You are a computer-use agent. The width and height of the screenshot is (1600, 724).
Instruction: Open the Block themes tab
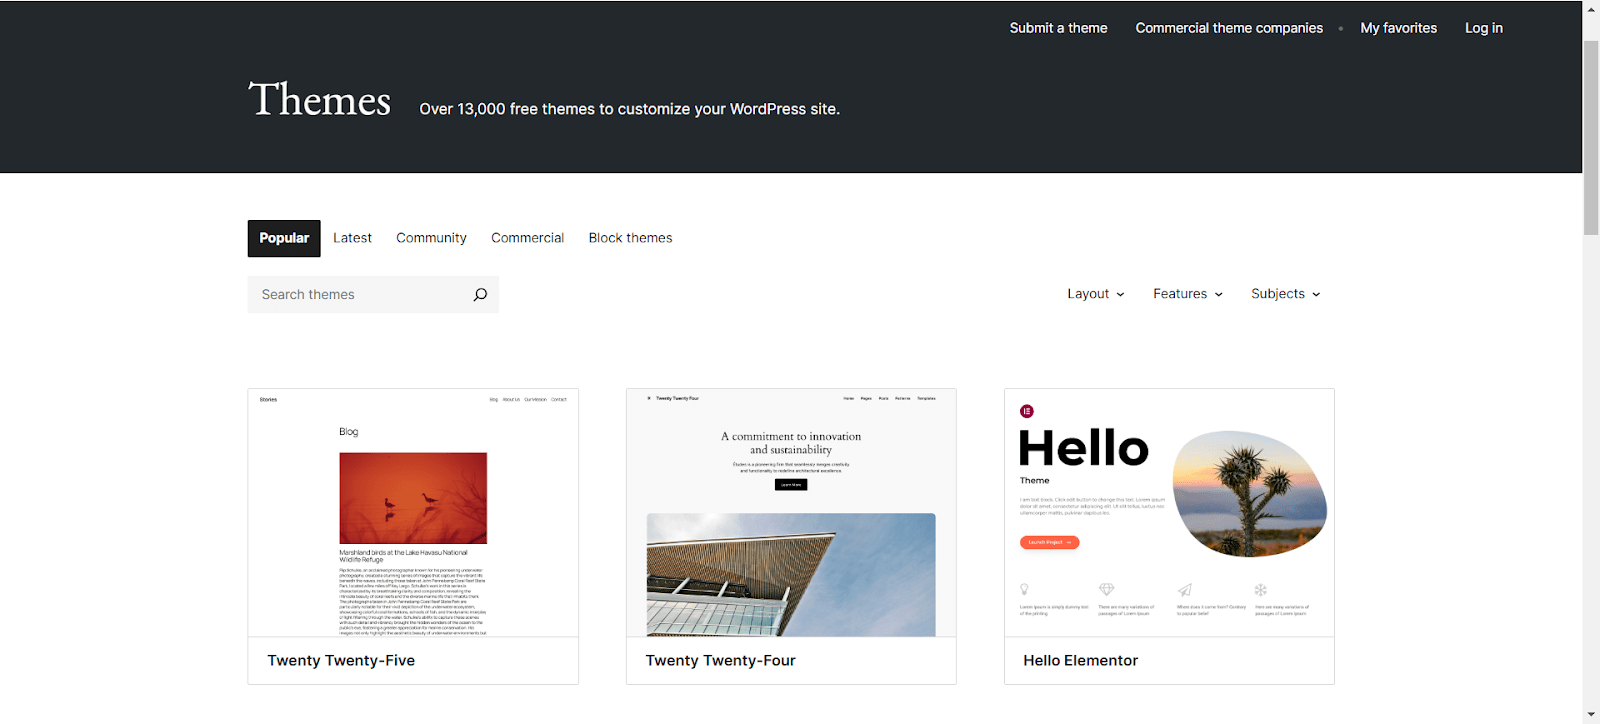630,238
